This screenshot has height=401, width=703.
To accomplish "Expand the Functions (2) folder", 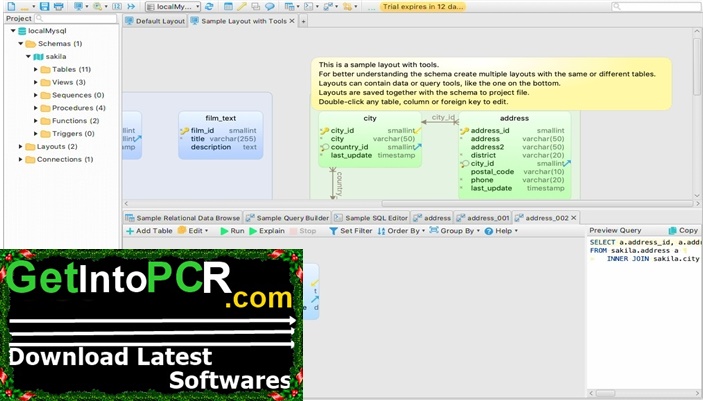I will (x=36, y=121).
